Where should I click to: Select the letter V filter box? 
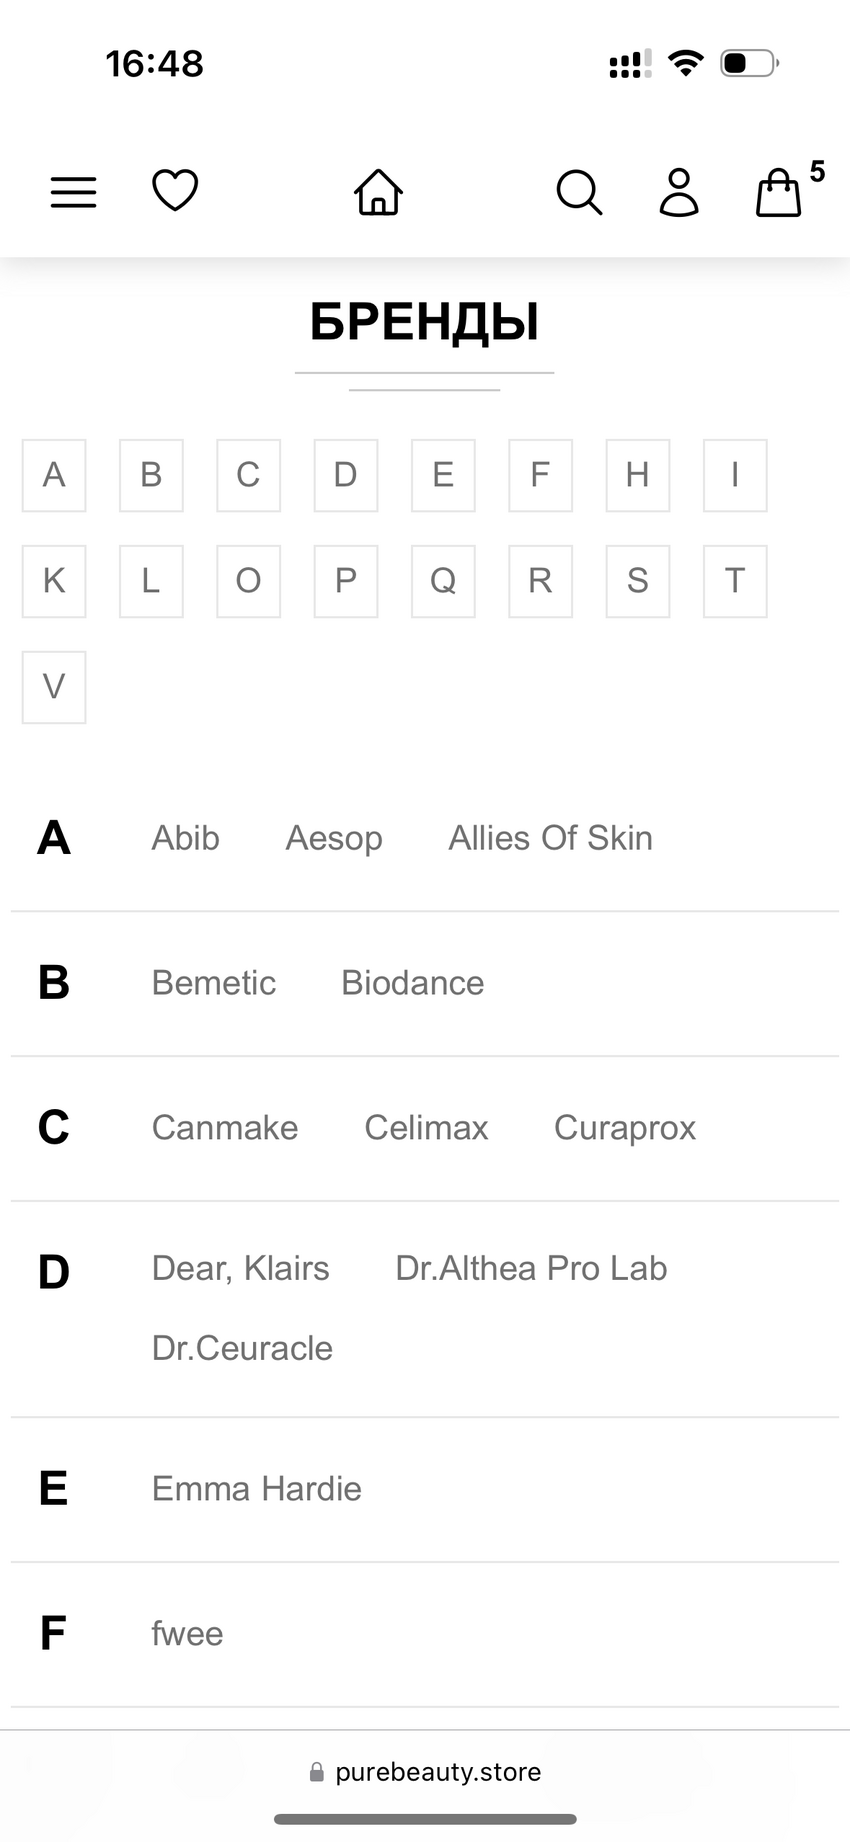pyautogui.click(x=54, y=687)
